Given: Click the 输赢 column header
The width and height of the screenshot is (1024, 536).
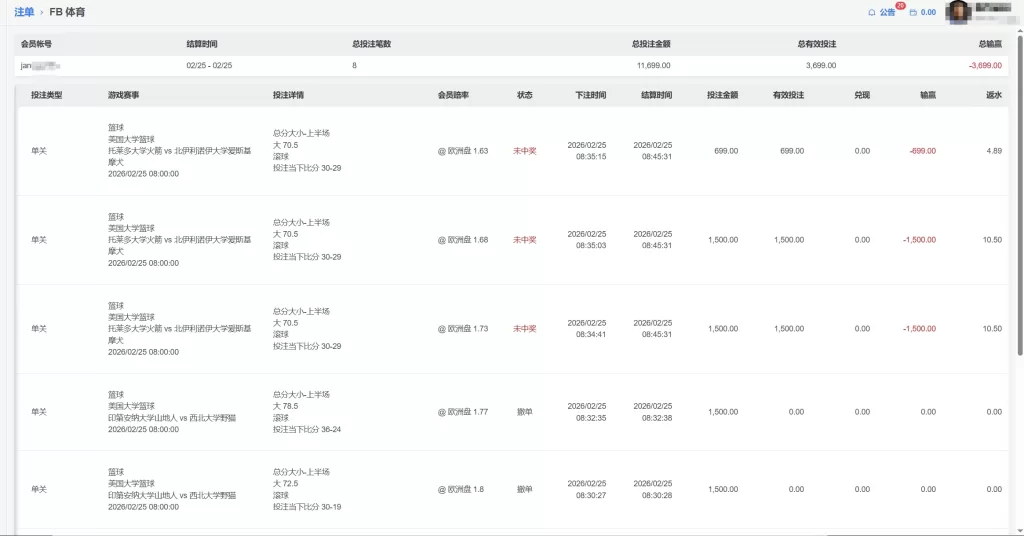Looking at the screenshot, I should point(928,95).
